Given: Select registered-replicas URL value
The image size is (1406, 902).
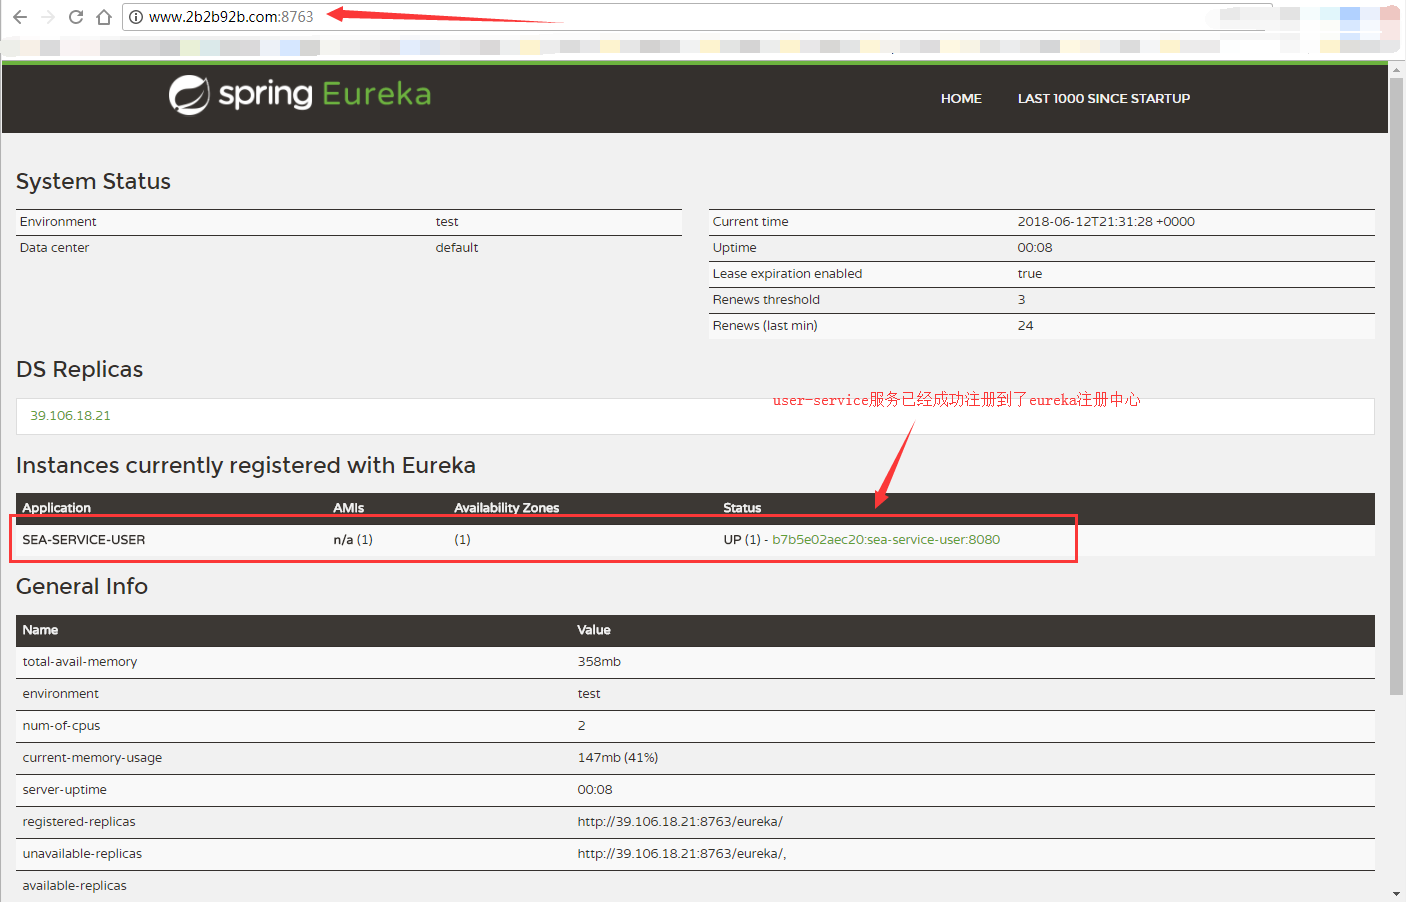Looking at the screenshot, I should (680, 822).
